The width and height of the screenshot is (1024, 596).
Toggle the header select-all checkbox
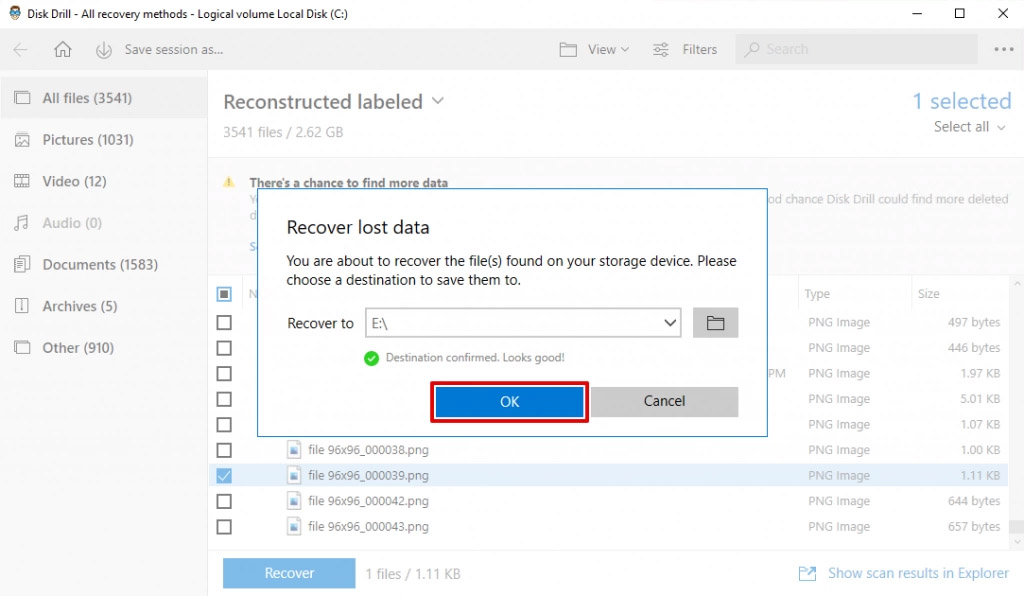tap(224, 294)
